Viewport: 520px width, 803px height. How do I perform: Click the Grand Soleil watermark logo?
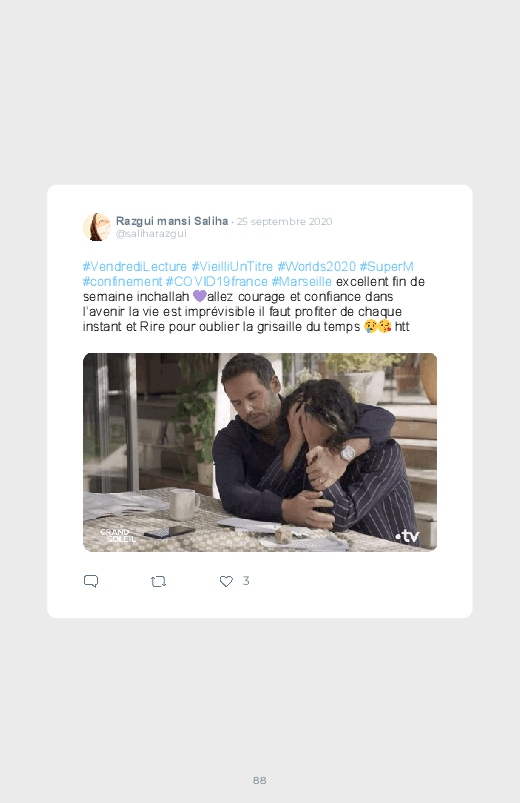[x=117, y=535]
